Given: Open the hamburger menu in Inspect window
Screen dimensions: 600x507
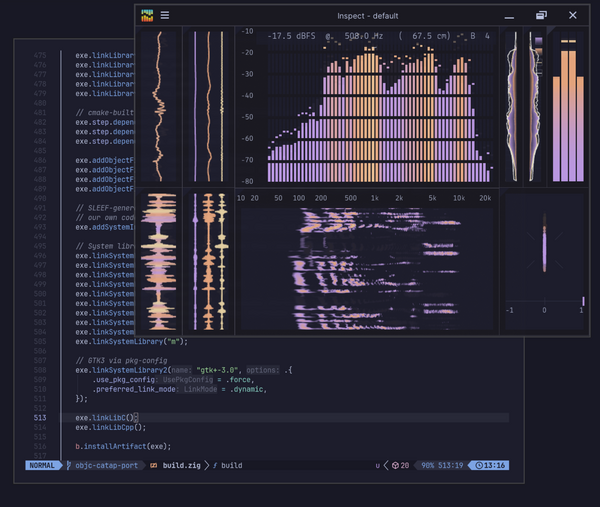Looking at the screenshot, I should pyautogui.click(x=165, y=16).
